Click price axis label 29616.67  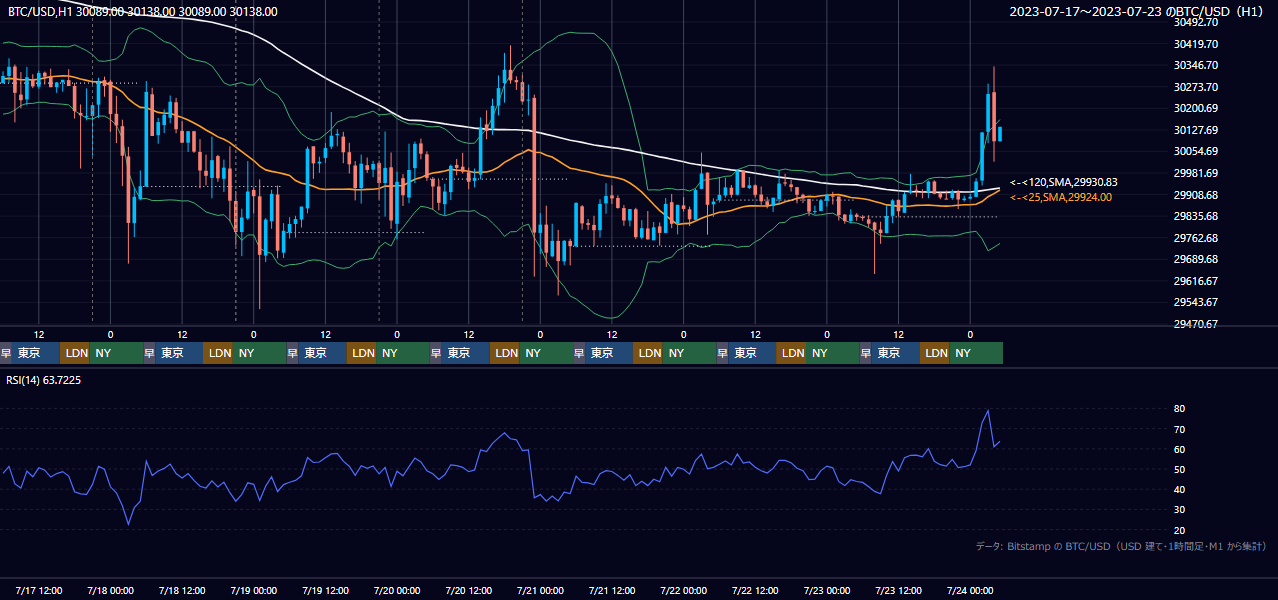(x=1195, y=281)
